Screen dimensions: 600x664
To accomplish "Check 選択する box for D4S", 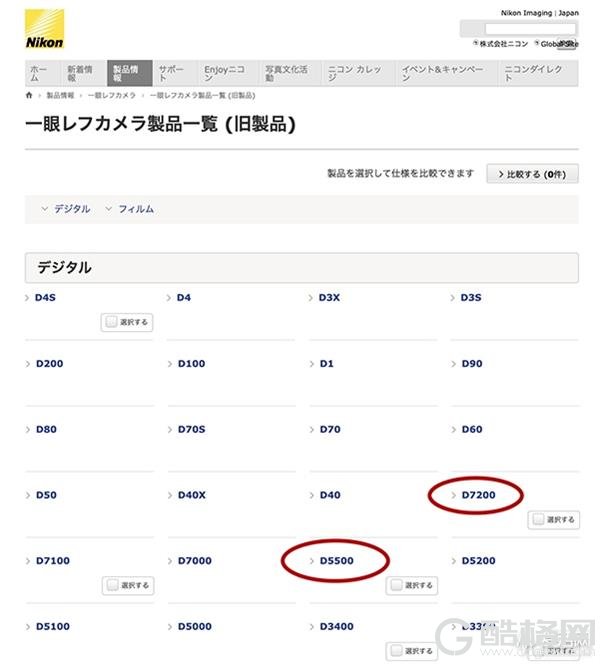I will (111, 322).
